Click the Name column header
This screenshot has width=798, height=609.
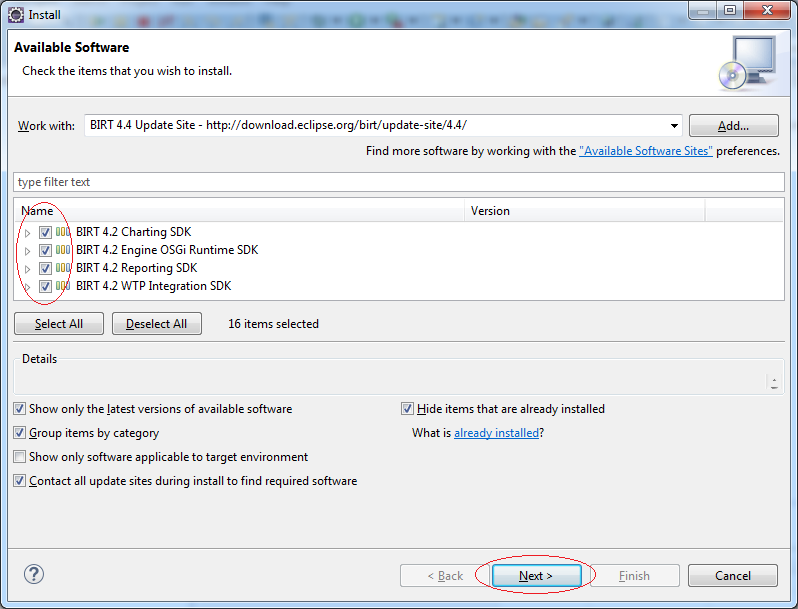239,211
